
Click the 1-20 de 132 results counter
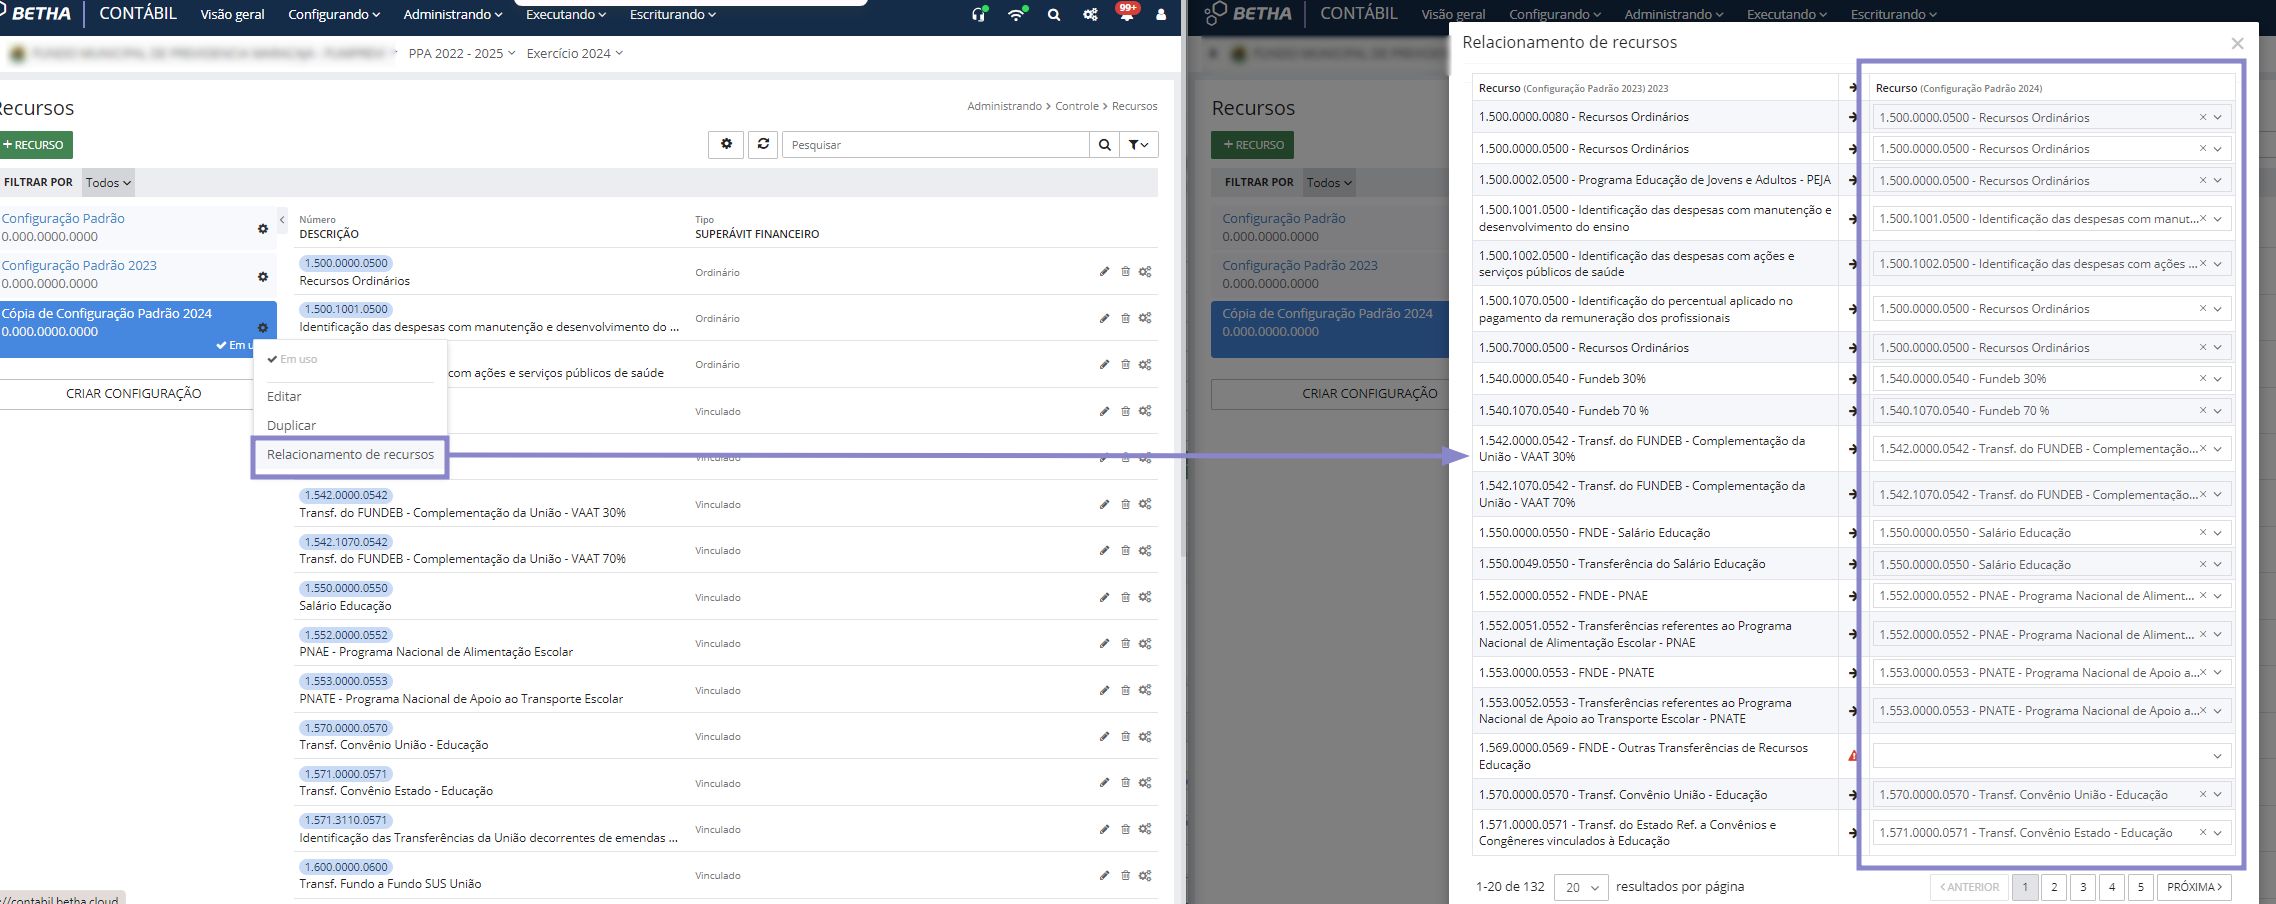(1510, 887)
